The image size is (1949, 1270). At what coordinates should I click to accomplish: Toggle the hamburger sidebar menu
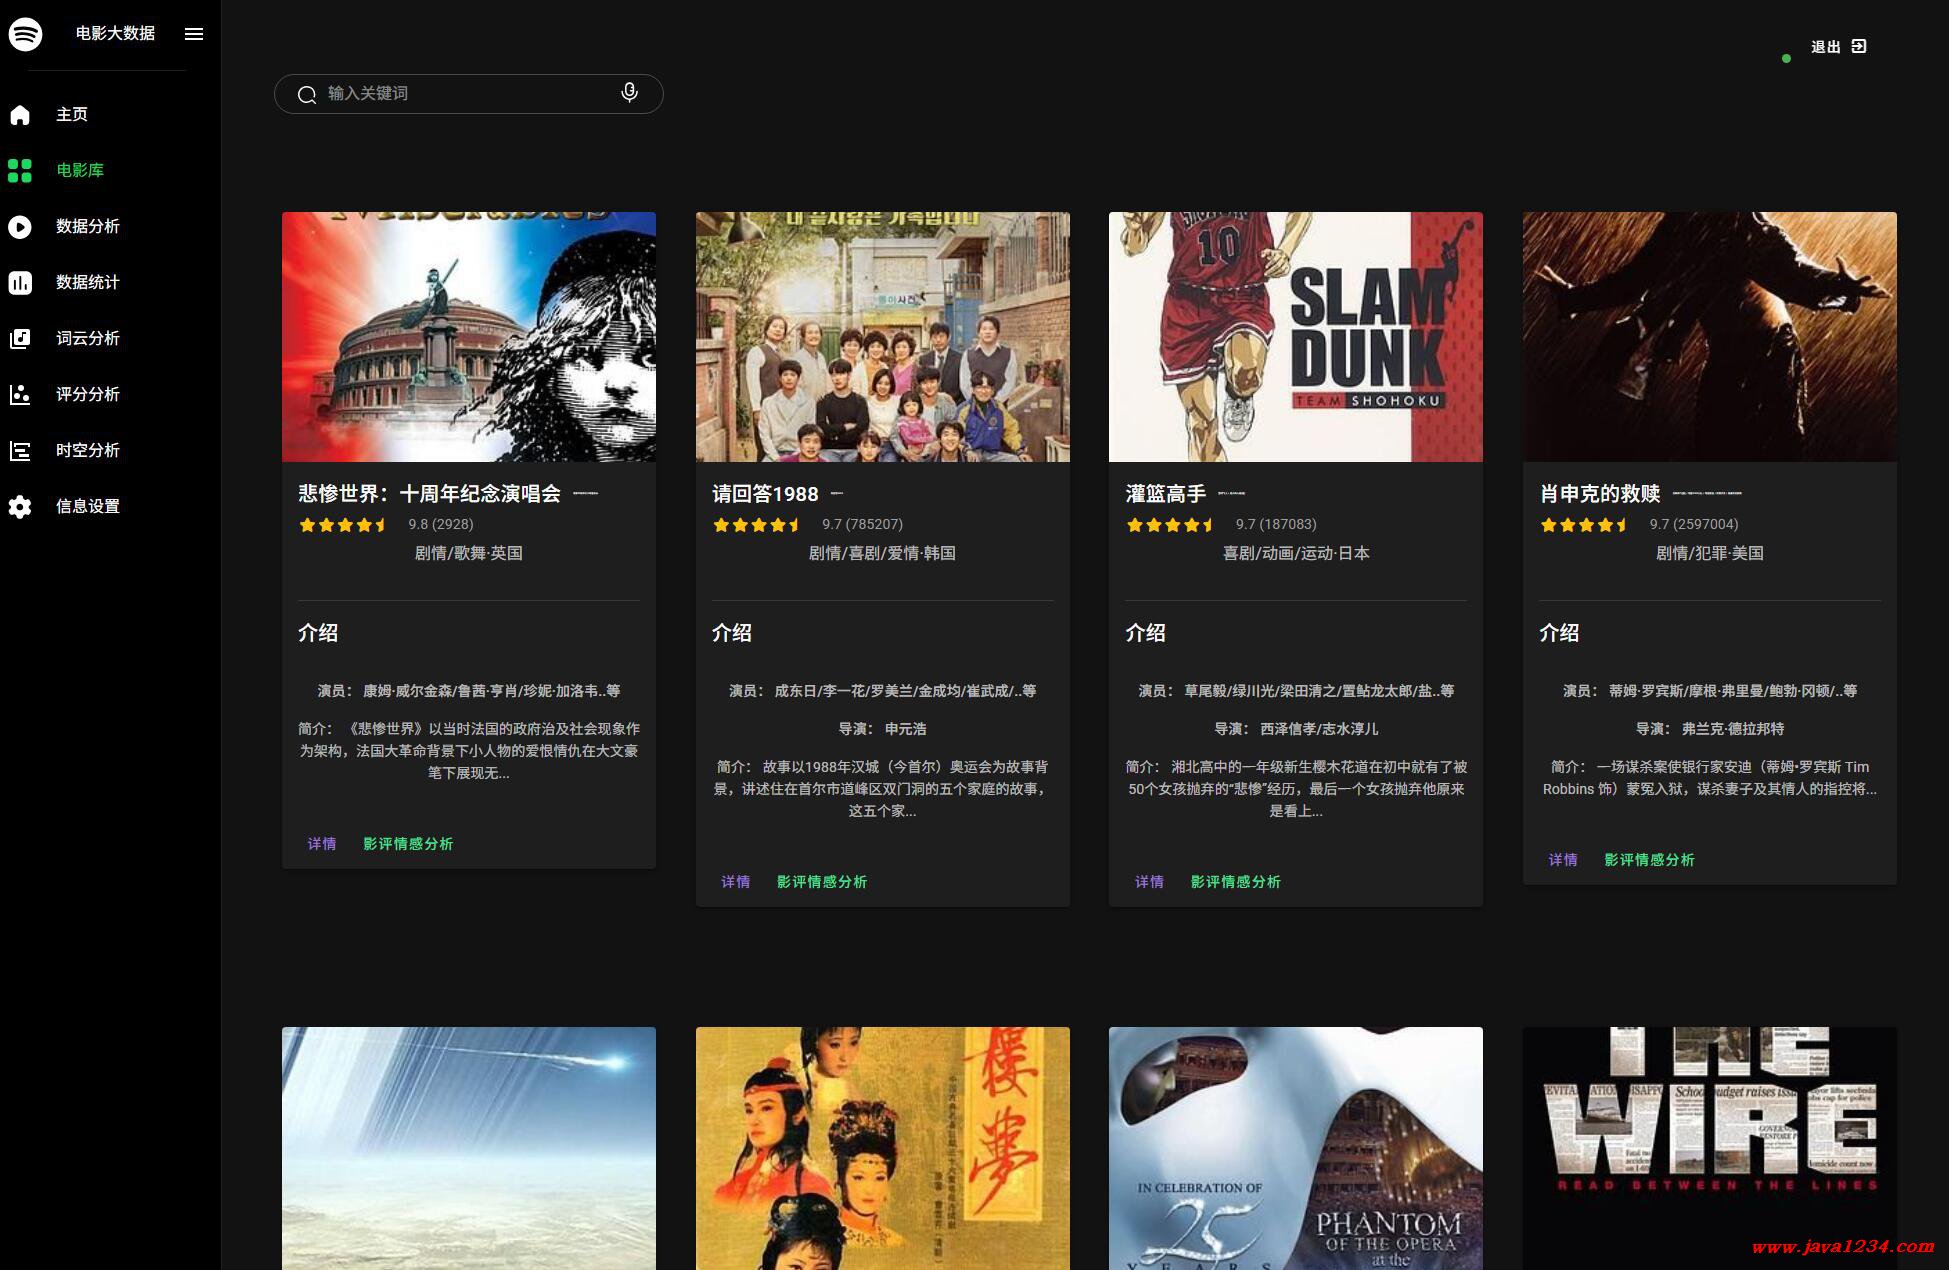[194, 34]
